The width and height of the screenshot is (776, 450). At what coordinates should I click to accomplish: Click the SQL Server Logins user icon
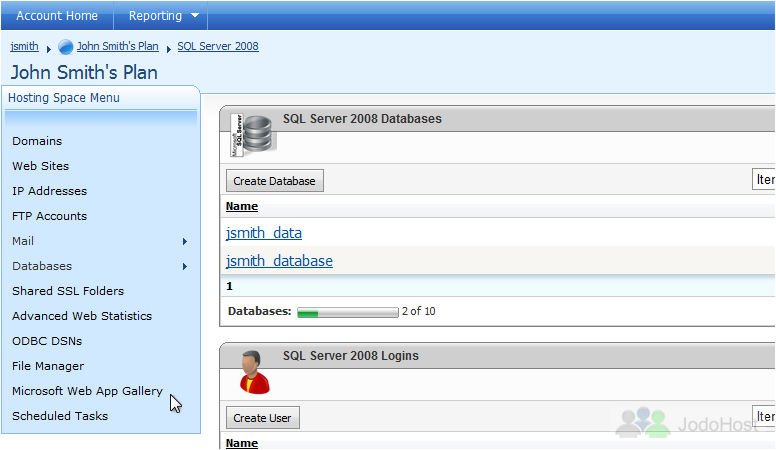coord(255,372)
